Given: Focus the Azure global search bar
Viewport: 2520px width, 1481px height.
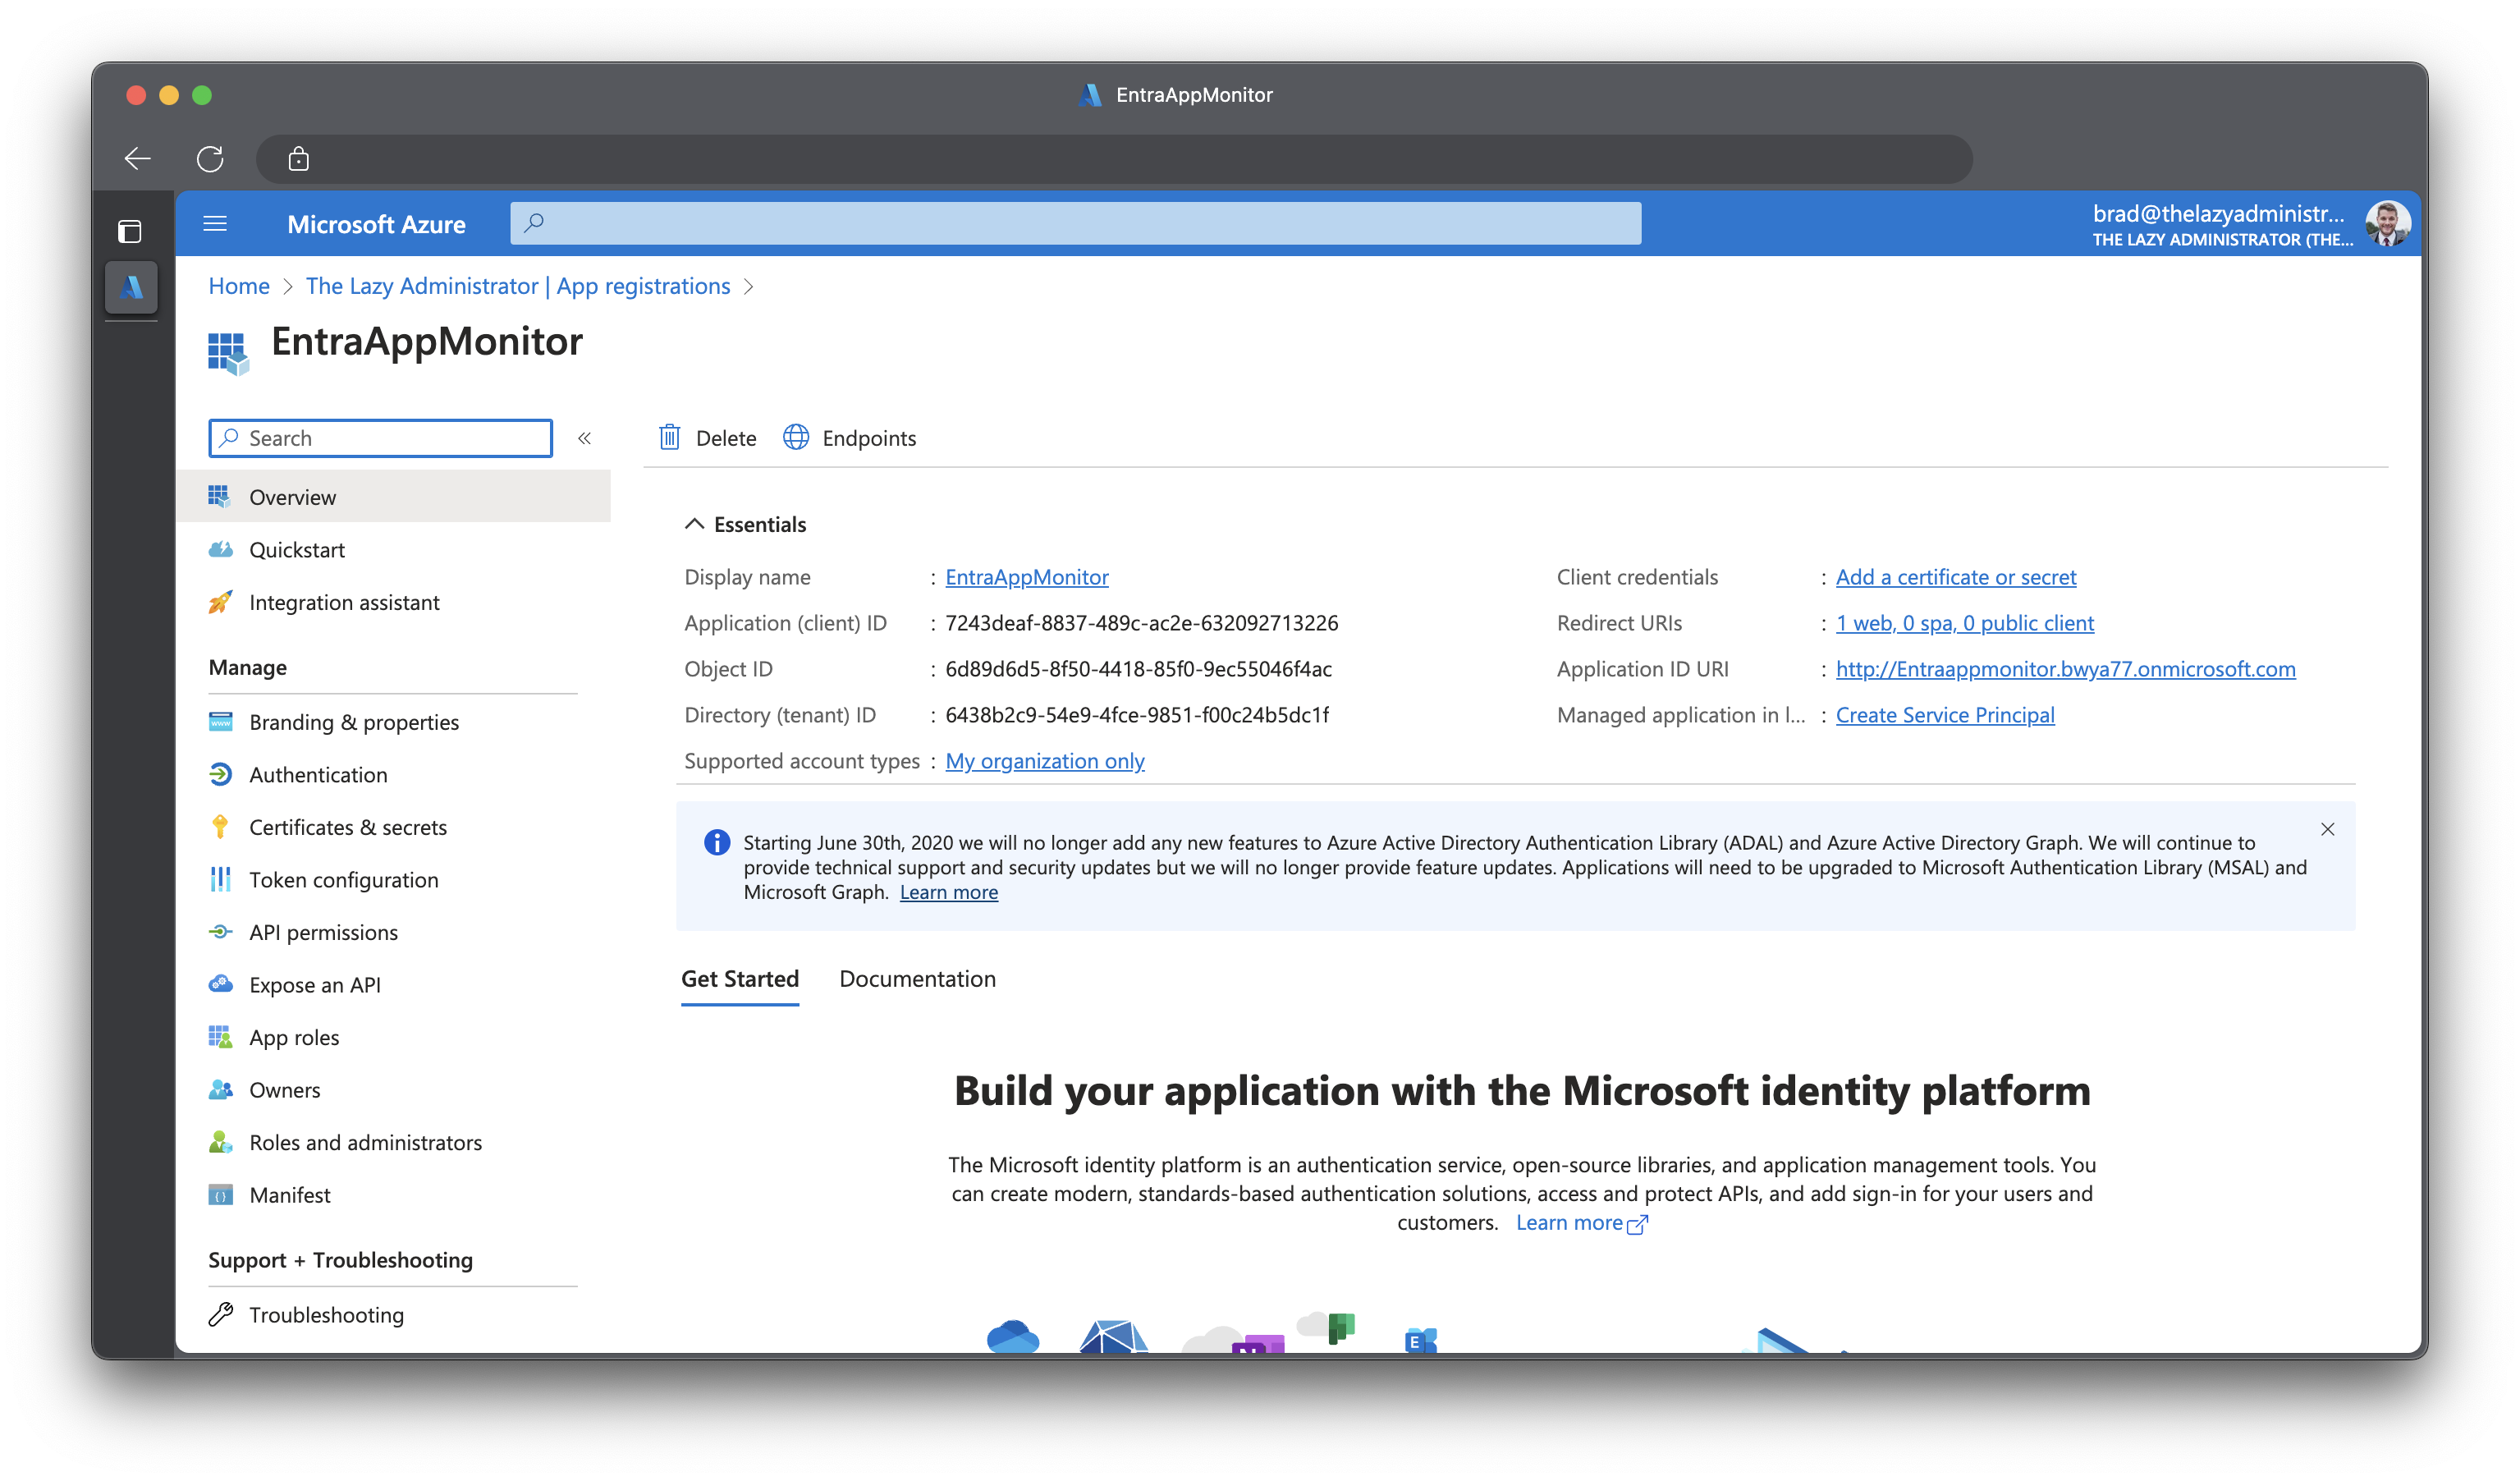Looking at the screenshot, I should (x=1075, y=222).
